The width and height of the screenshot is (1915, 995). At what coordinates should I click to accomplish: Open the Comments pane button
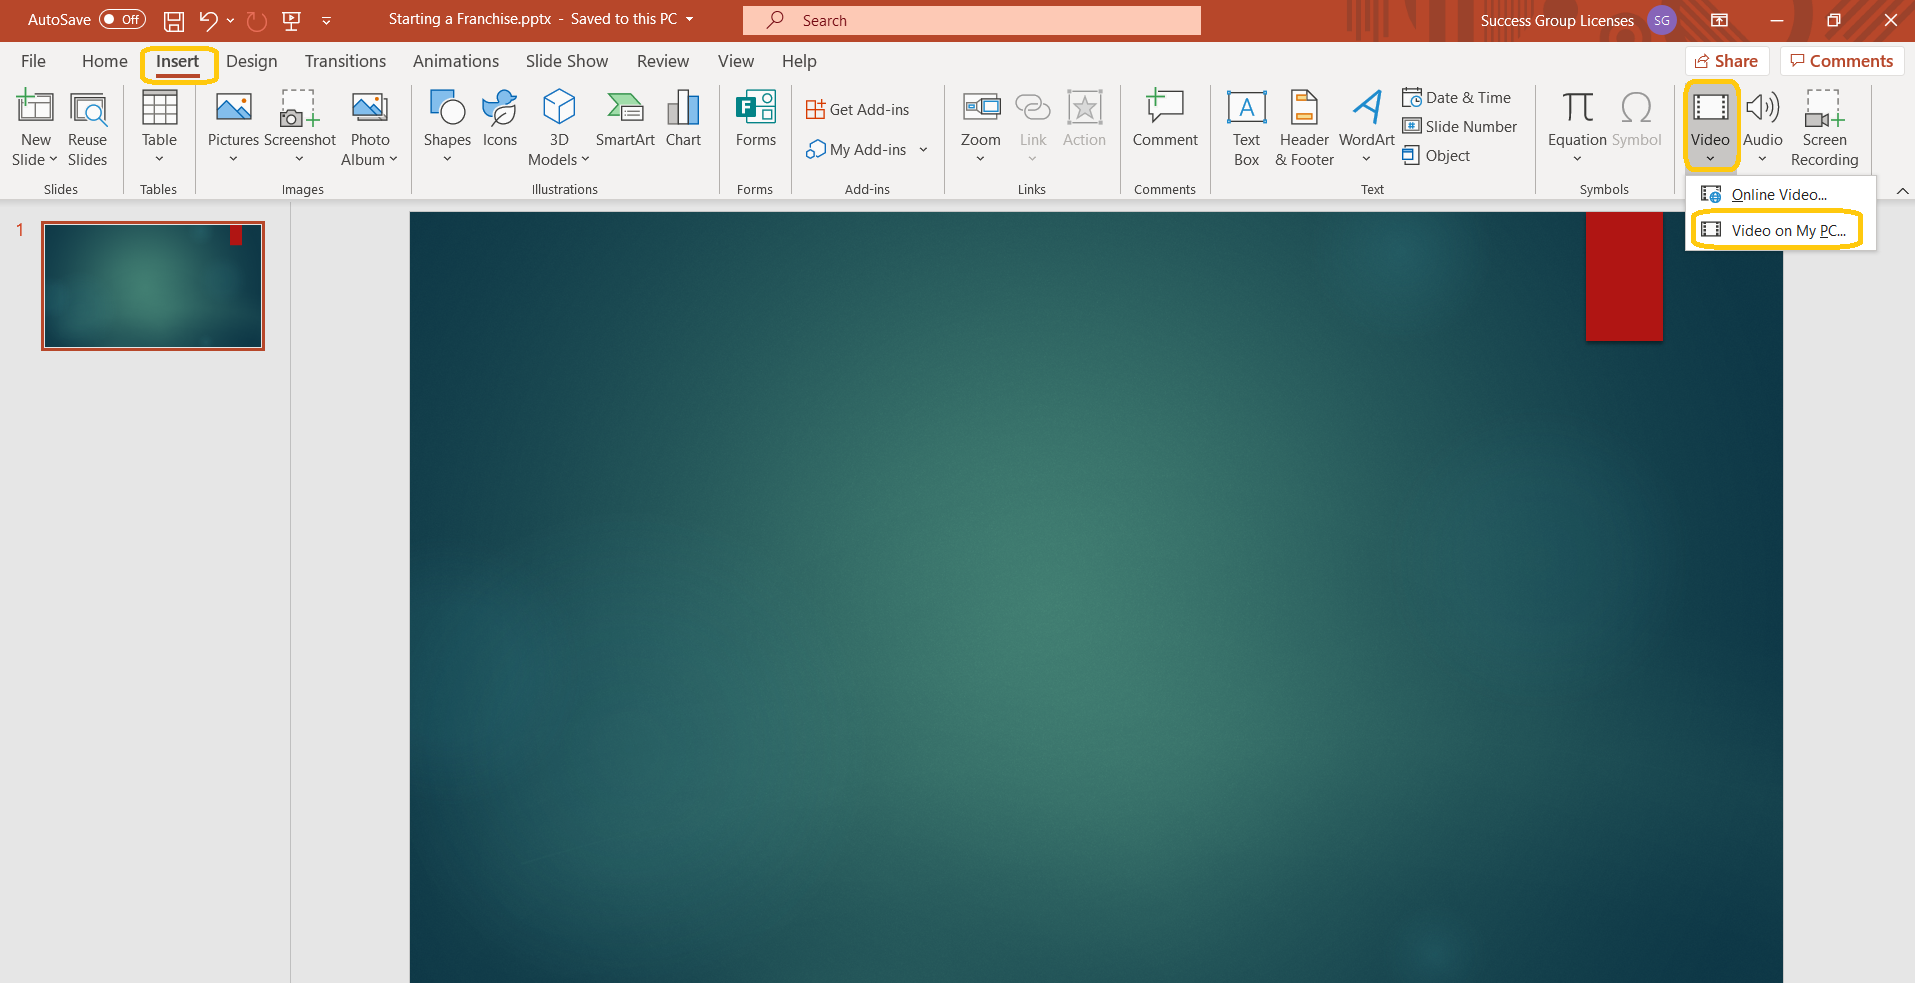(x=1841, y=61)
